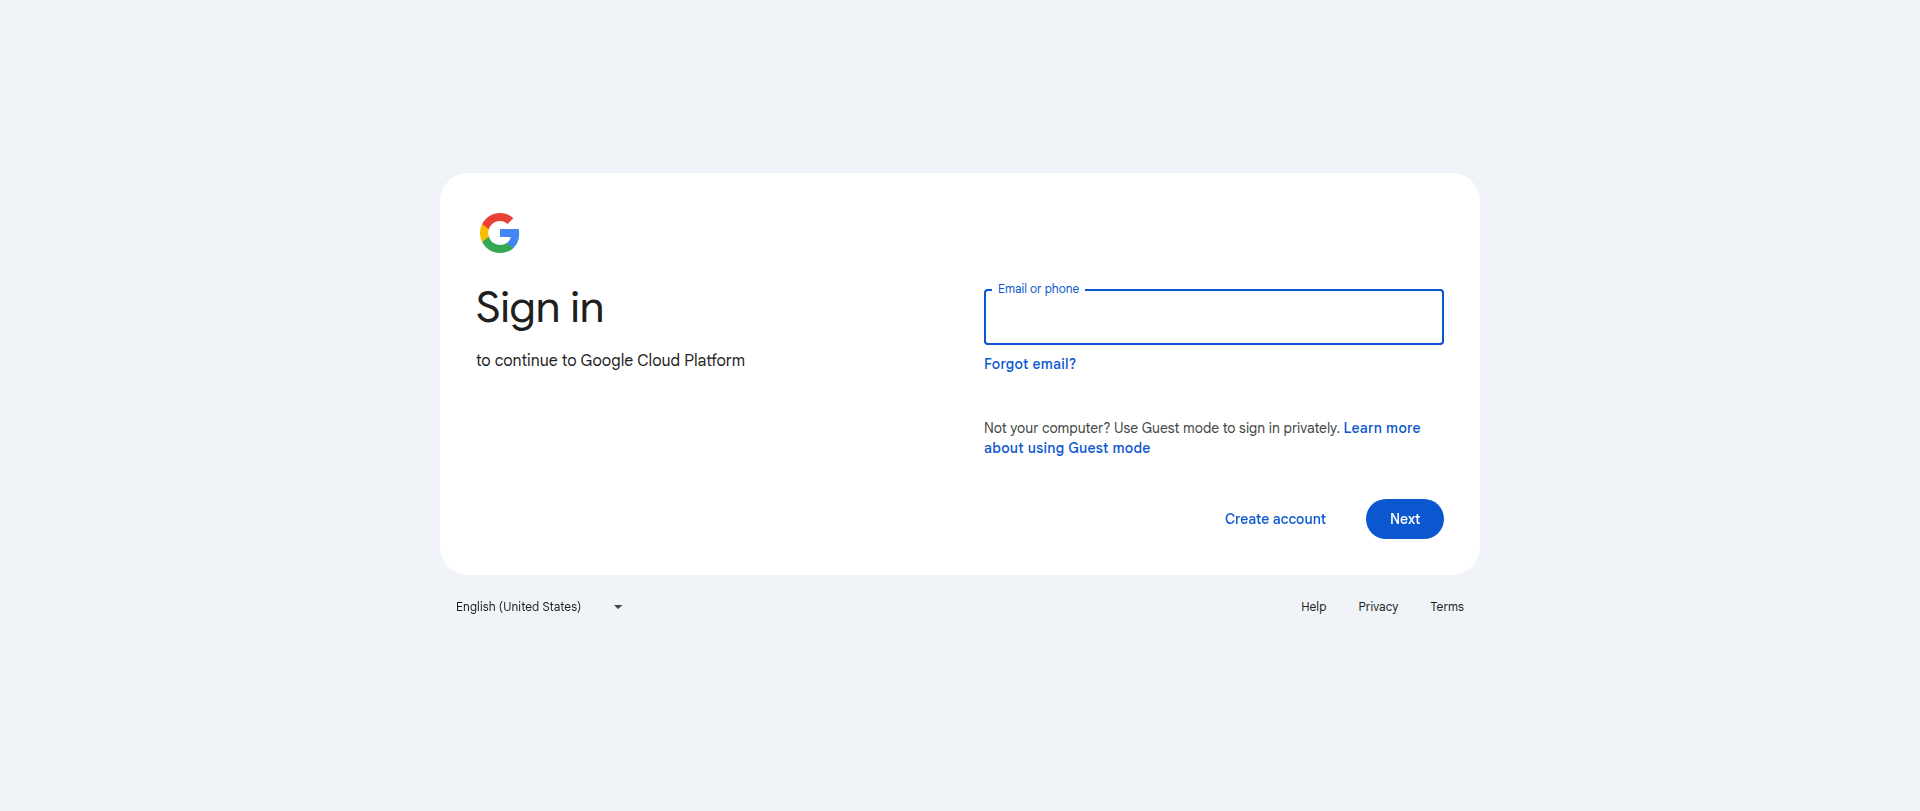Click the words "Google Cloud Platform"
1920x811 pixels.
click(662, 361)
